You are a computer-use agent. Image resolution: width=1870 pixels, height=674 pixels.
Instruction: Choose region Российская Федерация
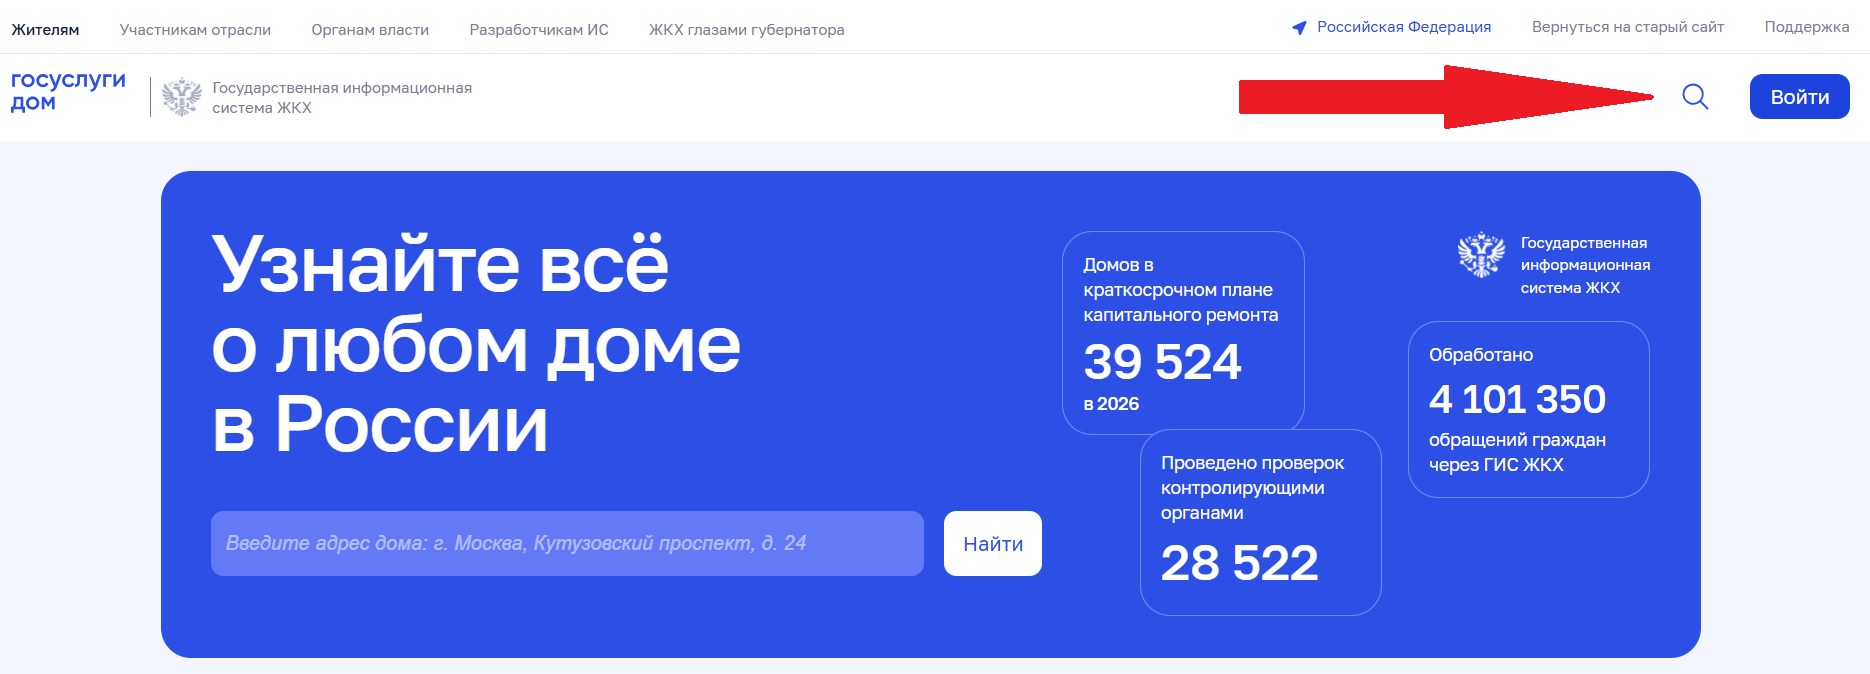point(1404,27)
